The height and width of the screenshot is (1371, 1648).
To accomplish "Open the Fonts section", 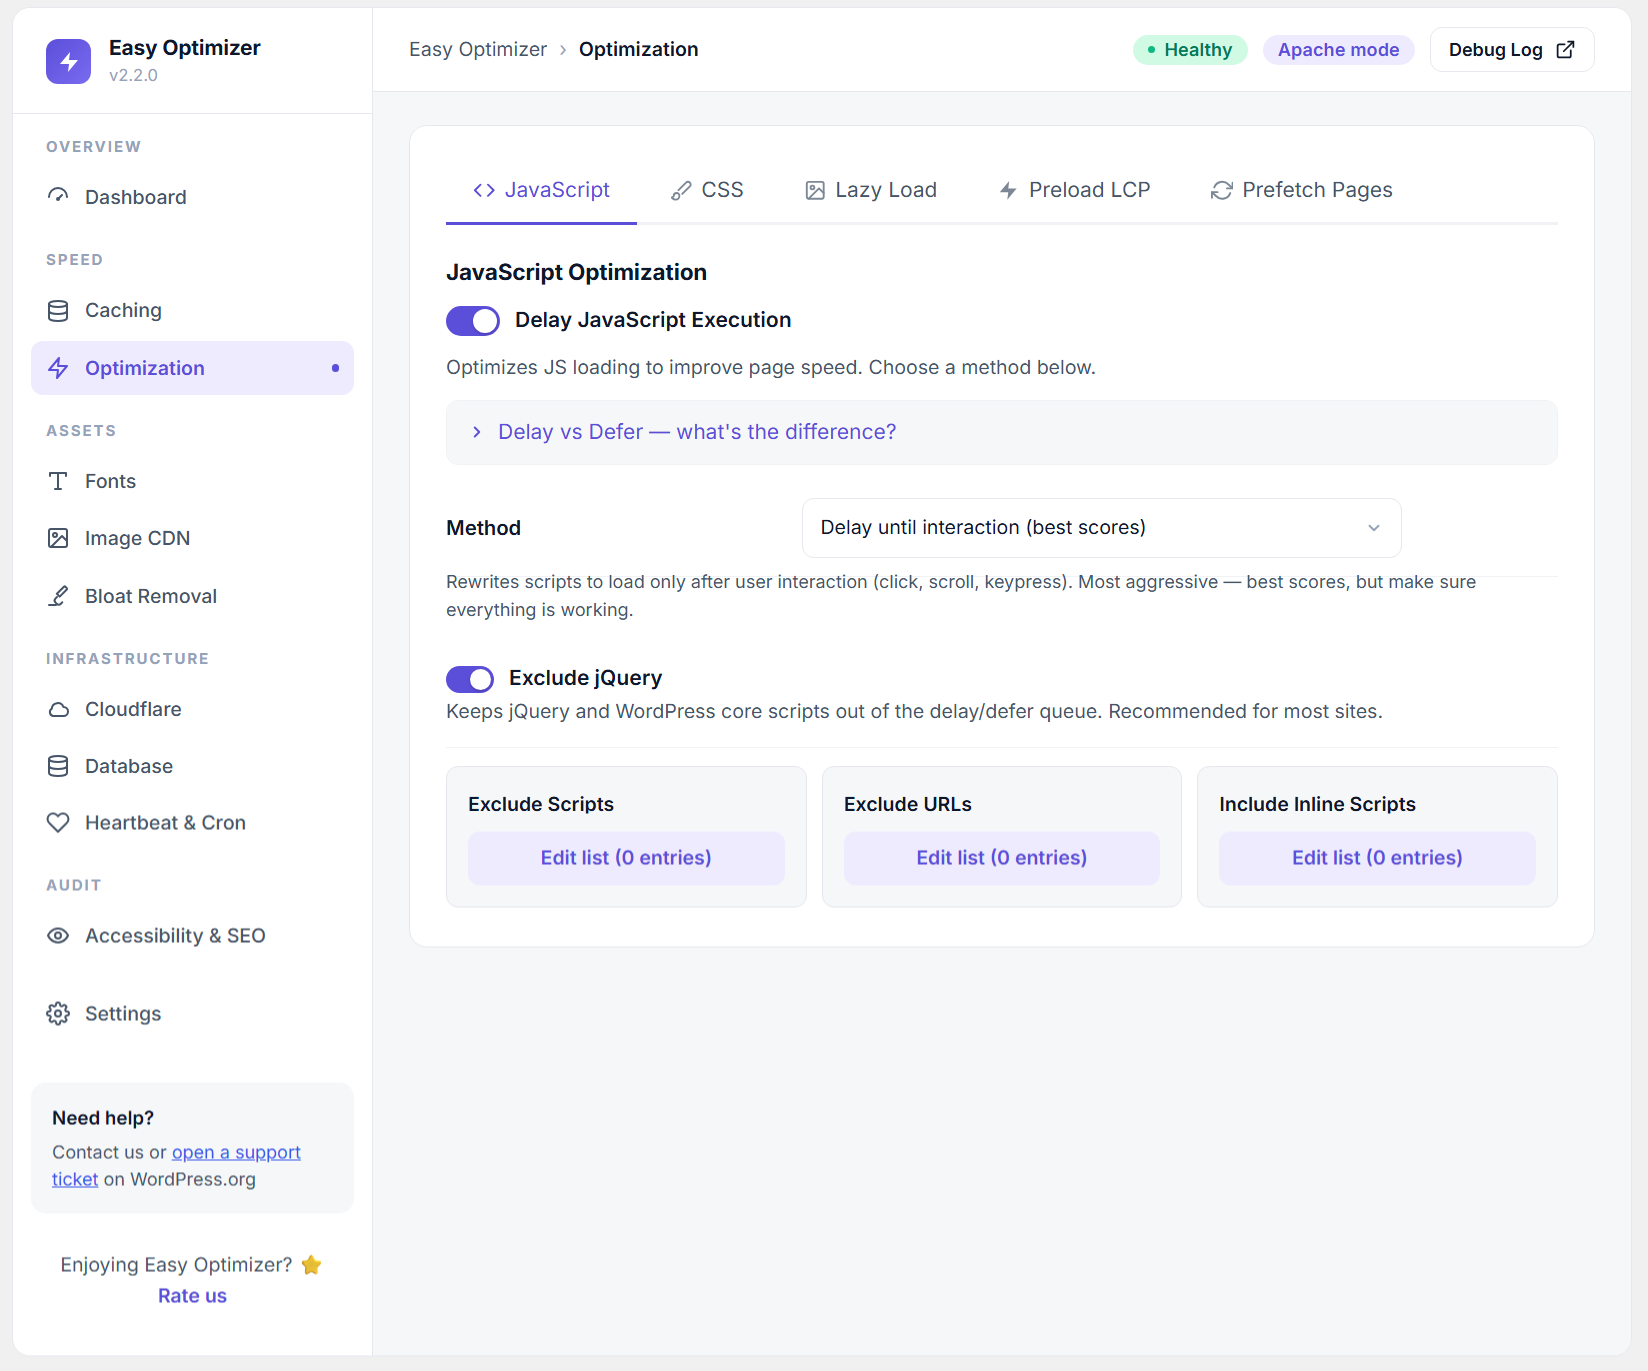I will 192,481.
